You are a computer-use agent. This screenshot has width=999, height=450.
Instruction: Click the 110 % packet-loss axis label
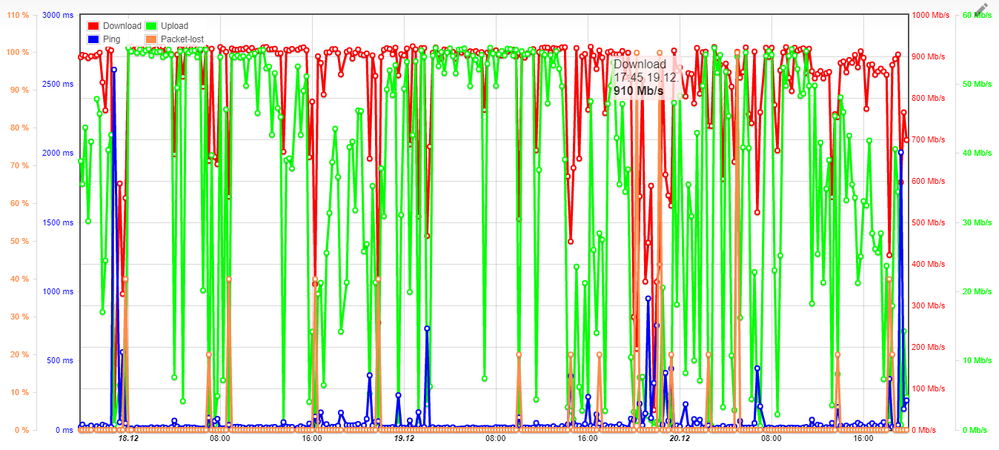point(18,14)
